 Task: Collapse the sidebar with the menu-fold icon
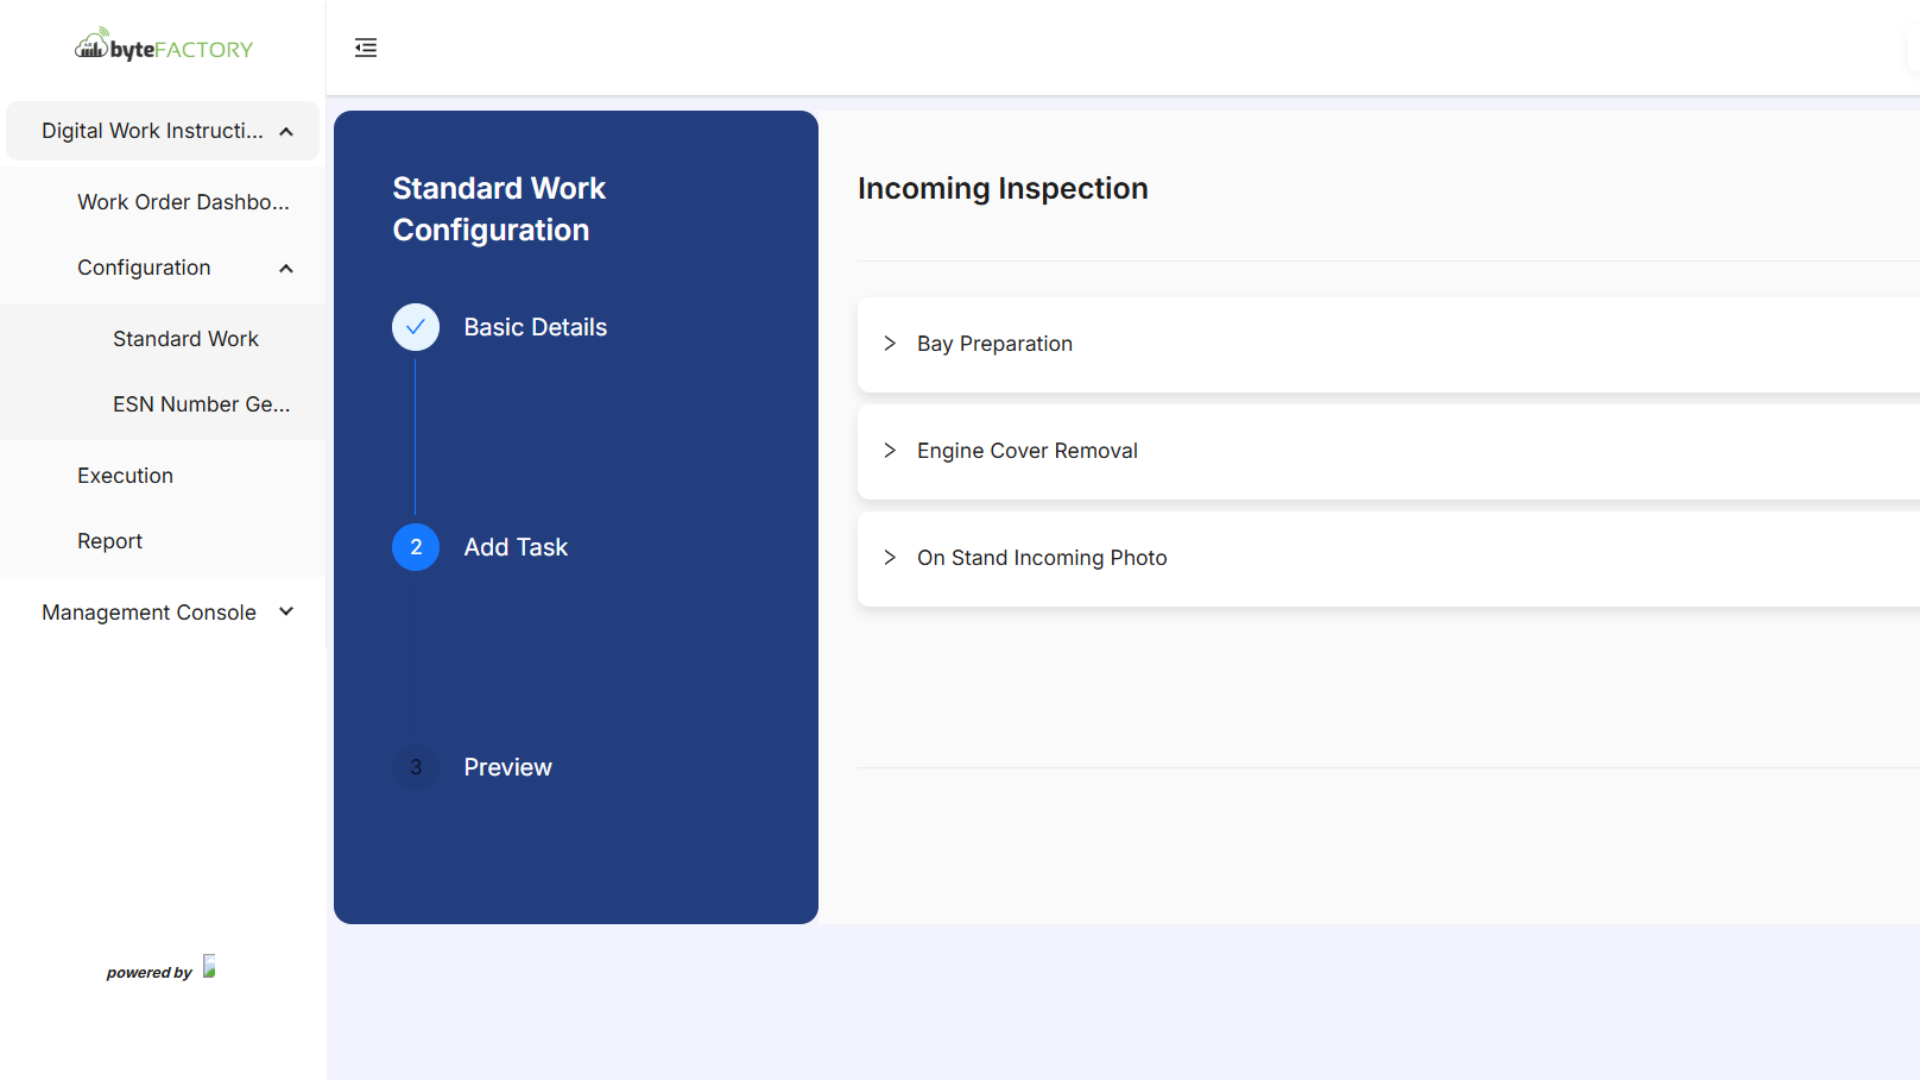pyautogui.click(x=366, y=48)
